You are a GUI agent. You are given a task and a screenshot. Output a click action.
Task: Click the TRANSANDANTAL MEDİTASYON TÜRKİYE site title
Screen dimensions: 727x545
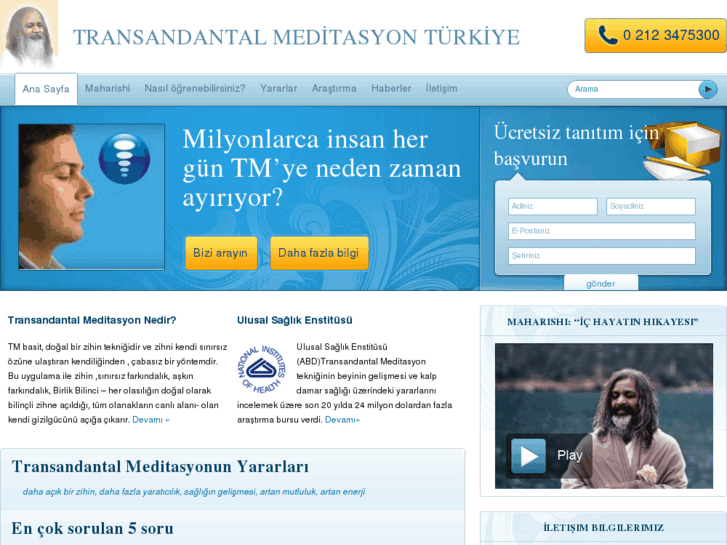coord(296,37)
